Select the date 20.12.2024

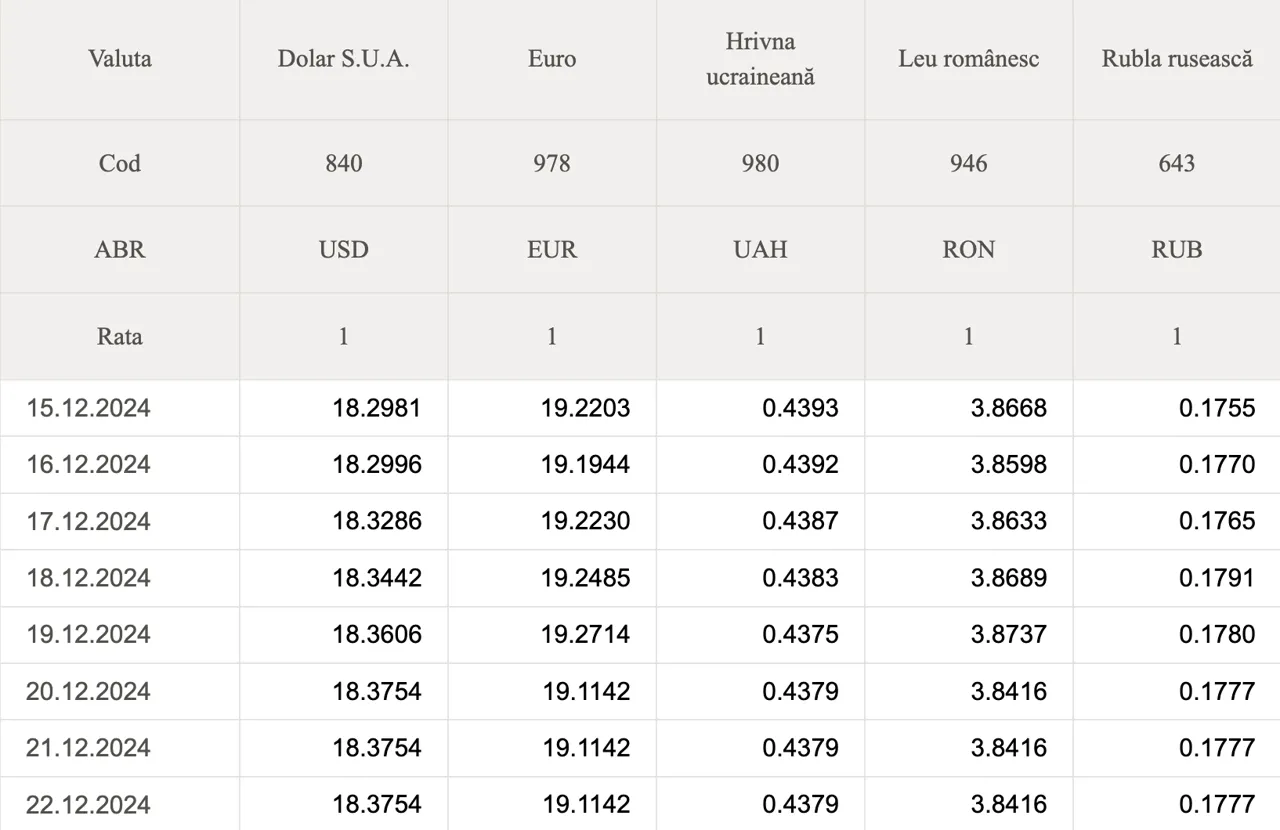click(x=88, y=691)
